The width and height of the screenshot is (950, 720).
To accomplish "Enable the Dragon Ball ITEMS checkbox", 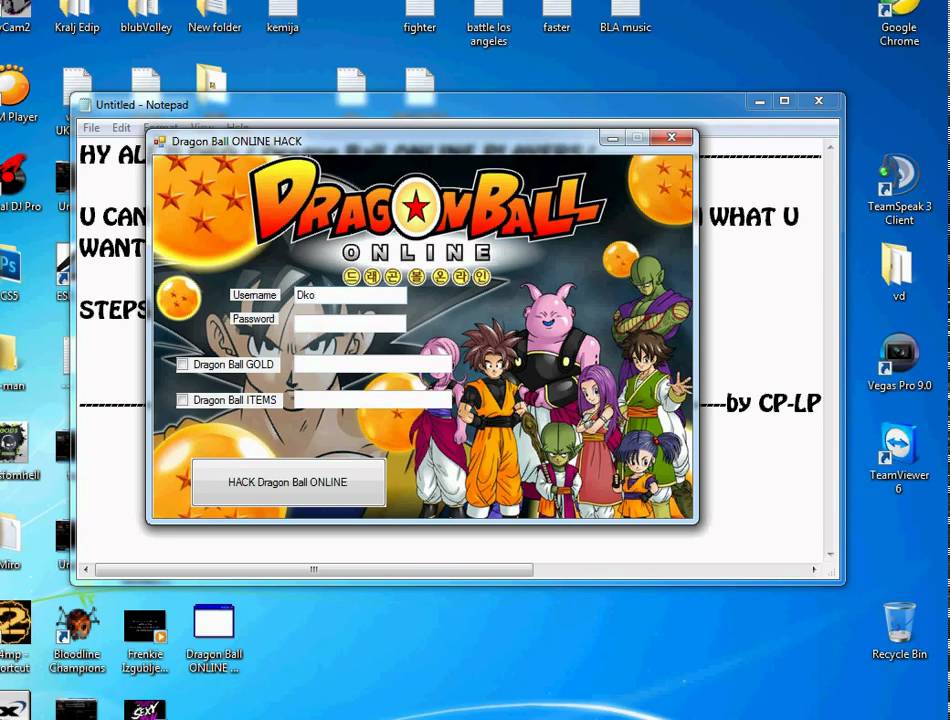I will (182, 400).
